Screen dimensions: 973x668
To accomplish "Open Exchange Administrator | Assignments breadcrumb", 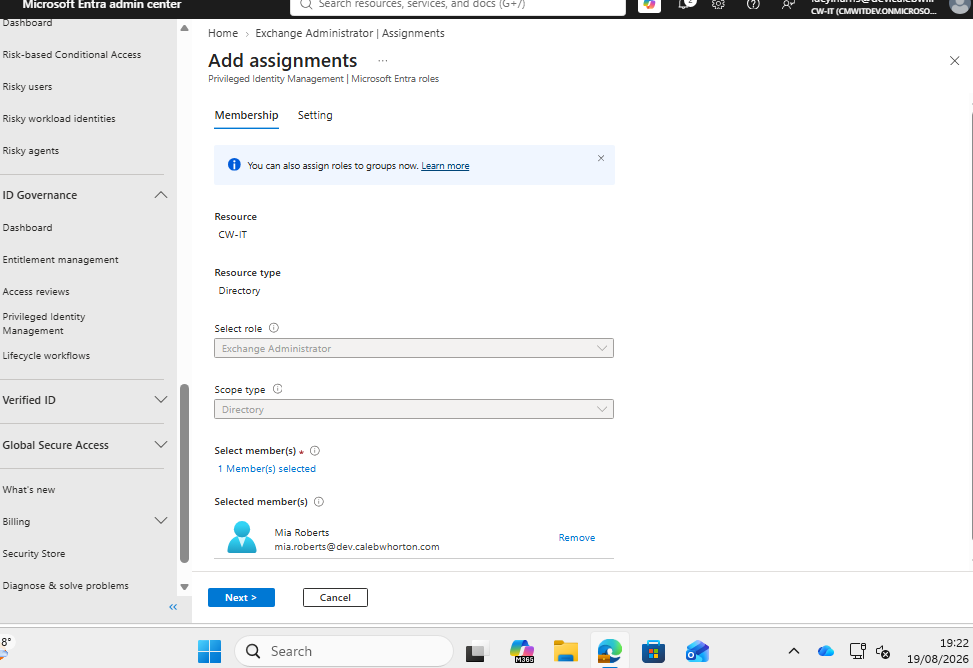I will pyautogui.click(x=350, y=34).
